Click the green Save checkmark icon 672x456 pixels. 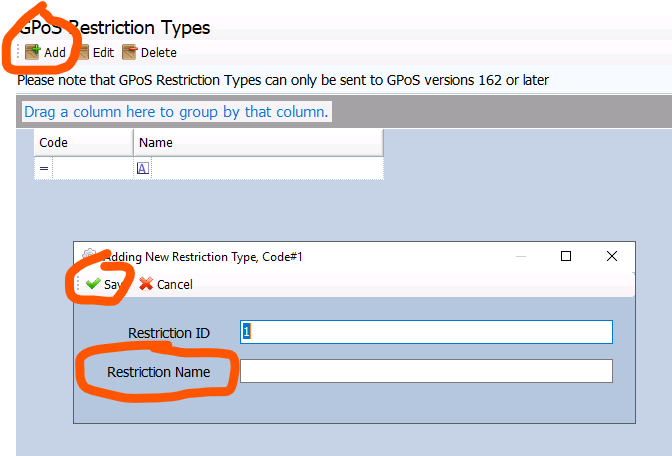point(93,284)
